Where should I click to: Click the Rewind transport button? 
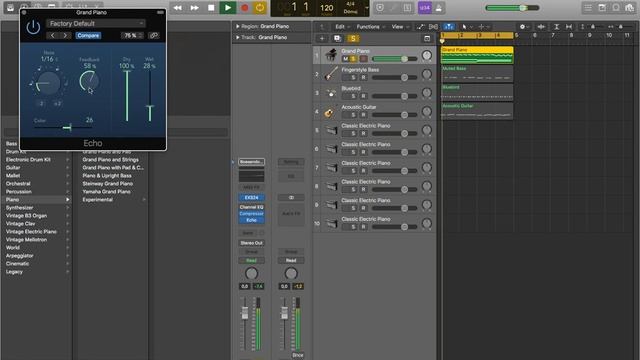[x=178, y=8]
